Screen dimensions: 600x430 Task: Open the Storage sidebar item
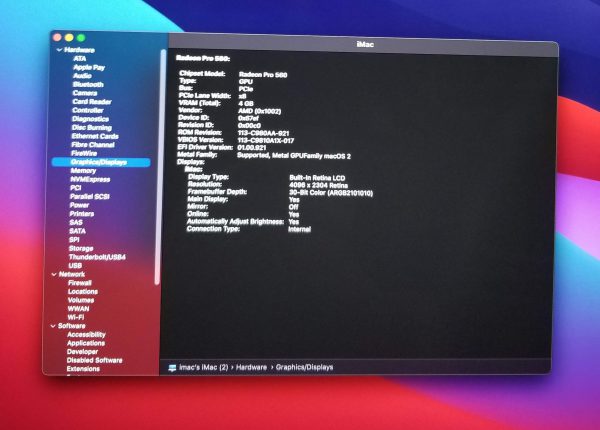click(82, 247)
